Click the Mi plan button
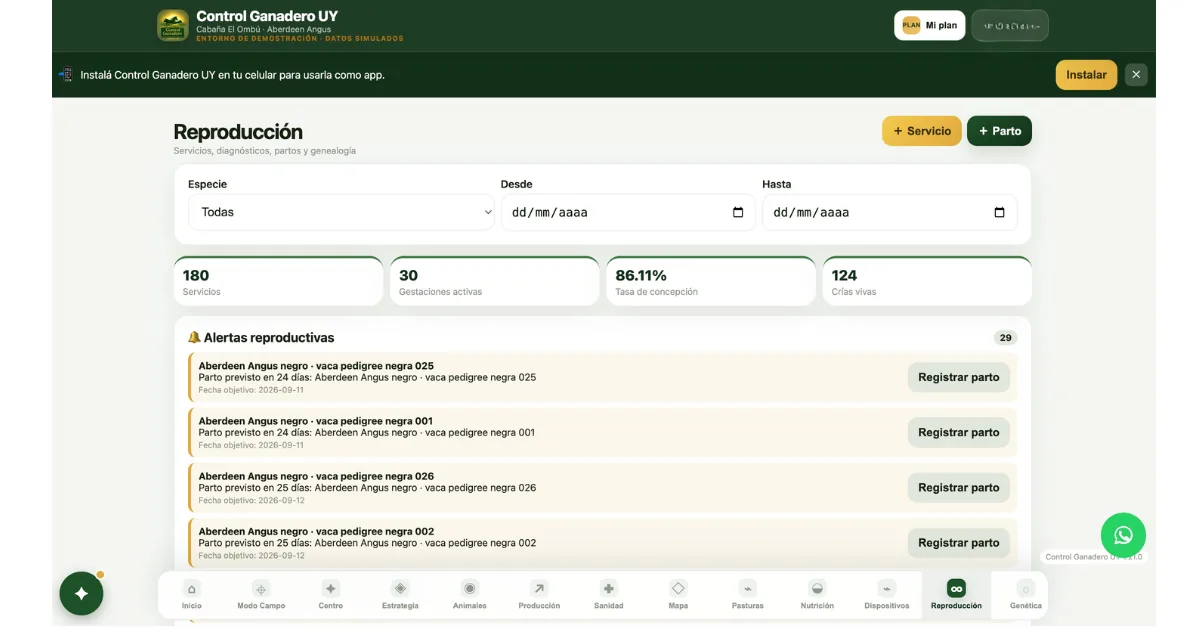The height and width of the screenshot is (630, 1200). (929, 25)
